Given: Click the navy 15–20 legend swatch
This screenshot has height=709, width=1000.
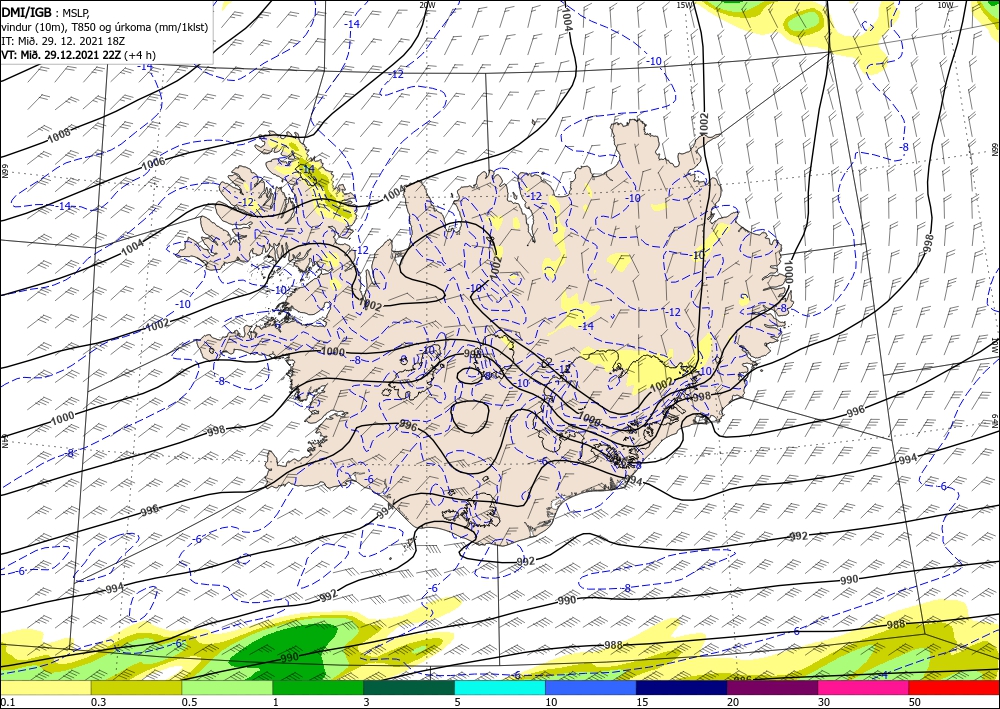Looking at the screenshot, I should (682, 687).
